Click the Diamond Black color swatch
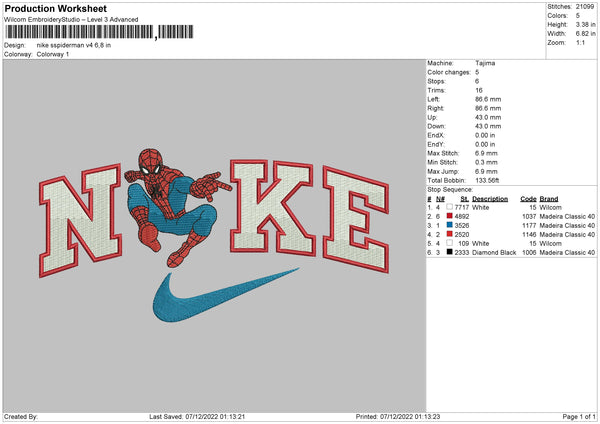Screen dimensions: 600x424 point(450,252)
